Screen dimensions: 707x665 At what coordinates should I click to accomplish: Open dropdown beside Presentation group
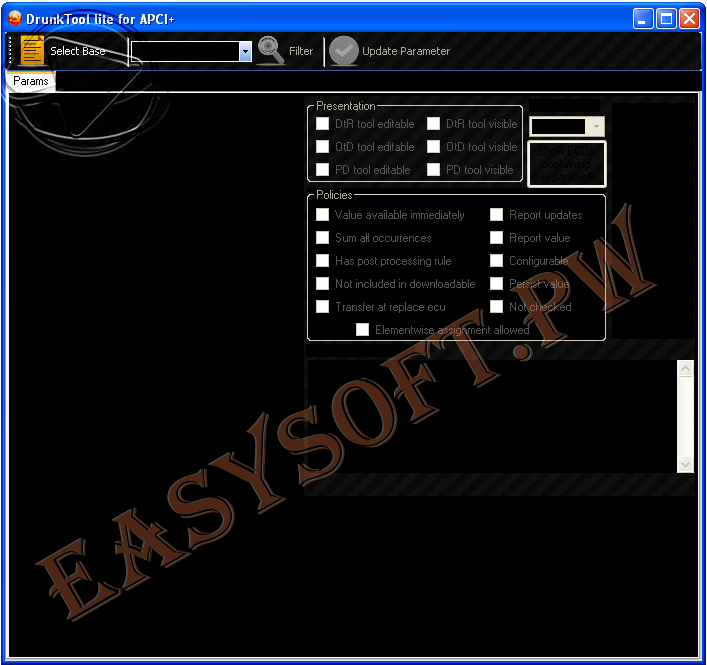click(x=596, y=127)
